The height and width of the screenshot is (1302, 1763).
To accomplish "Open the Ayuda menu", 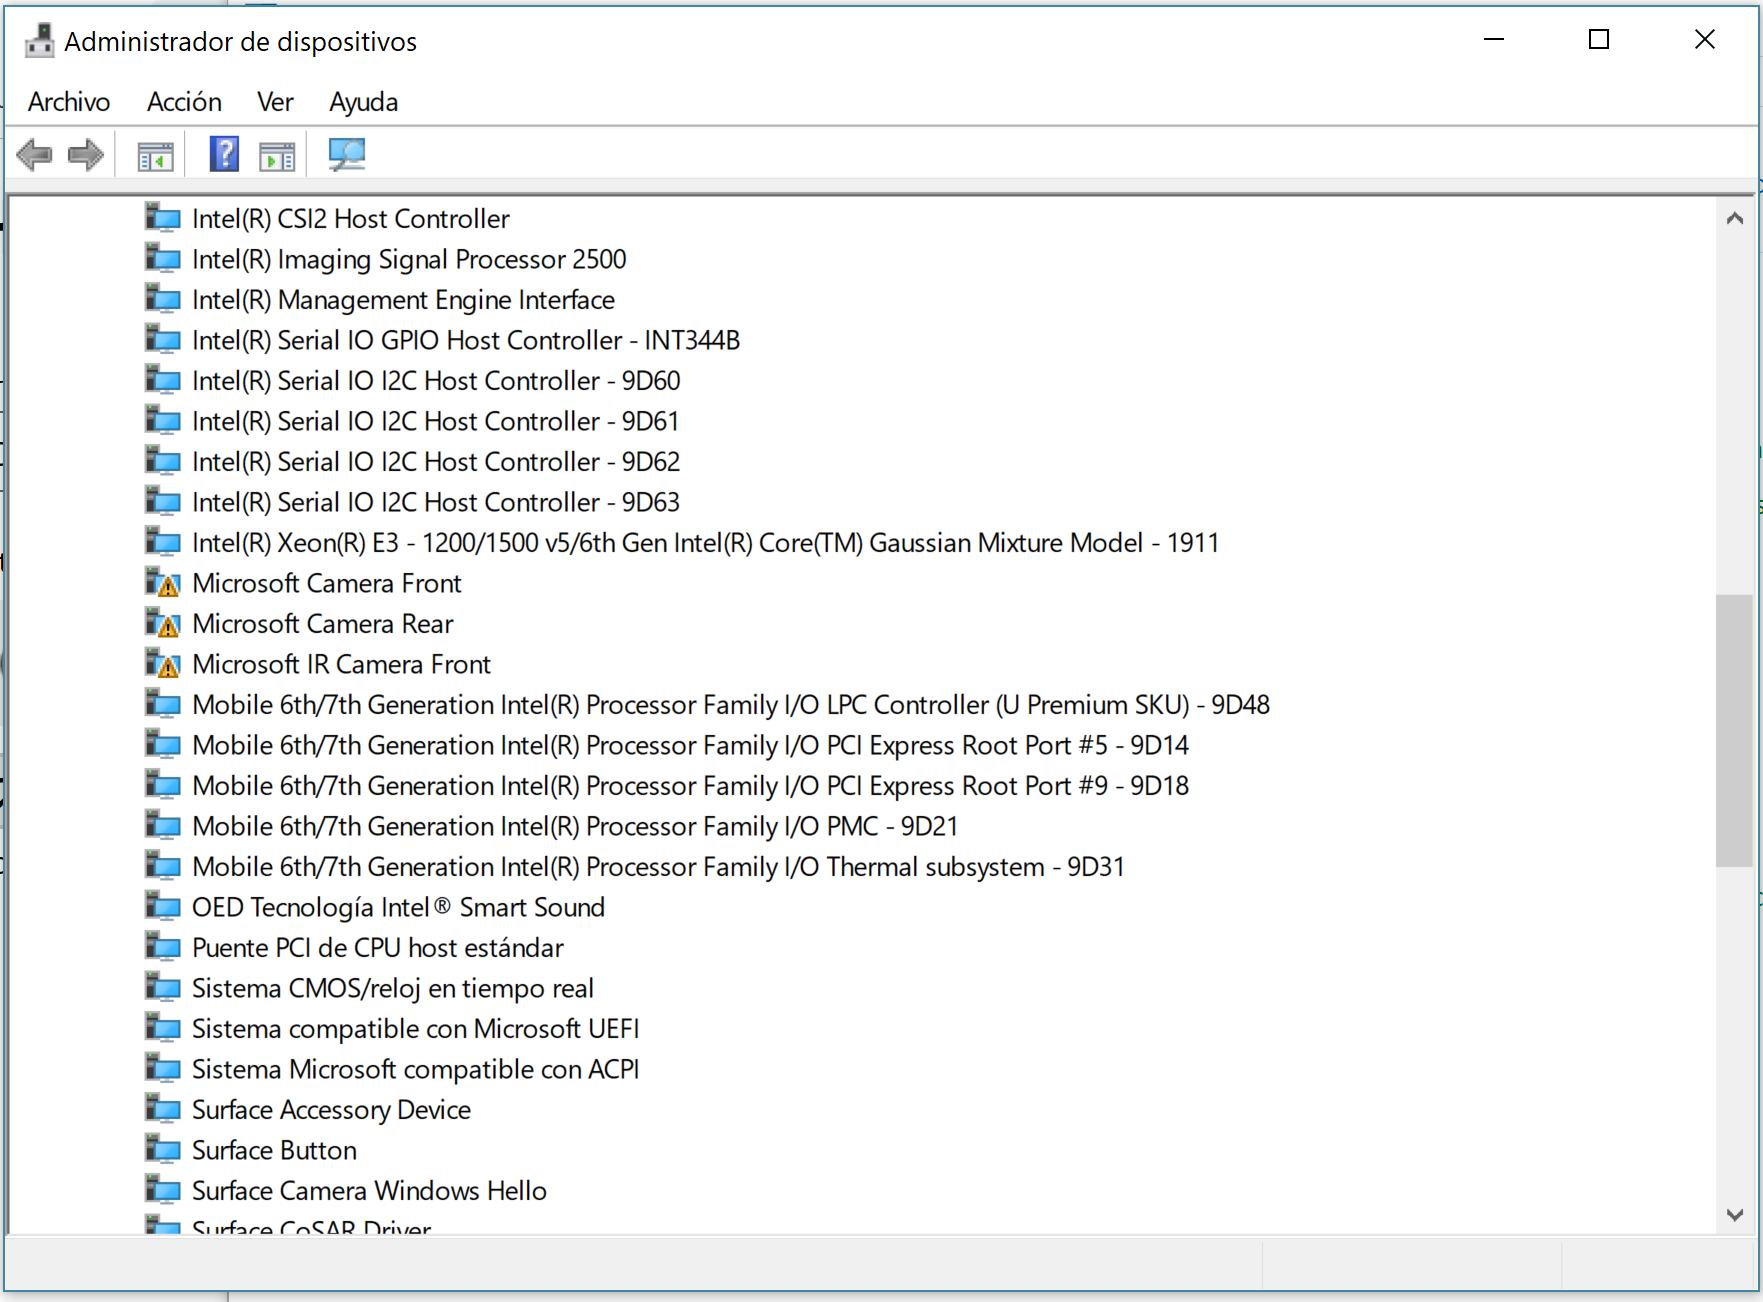I will 364,102.
